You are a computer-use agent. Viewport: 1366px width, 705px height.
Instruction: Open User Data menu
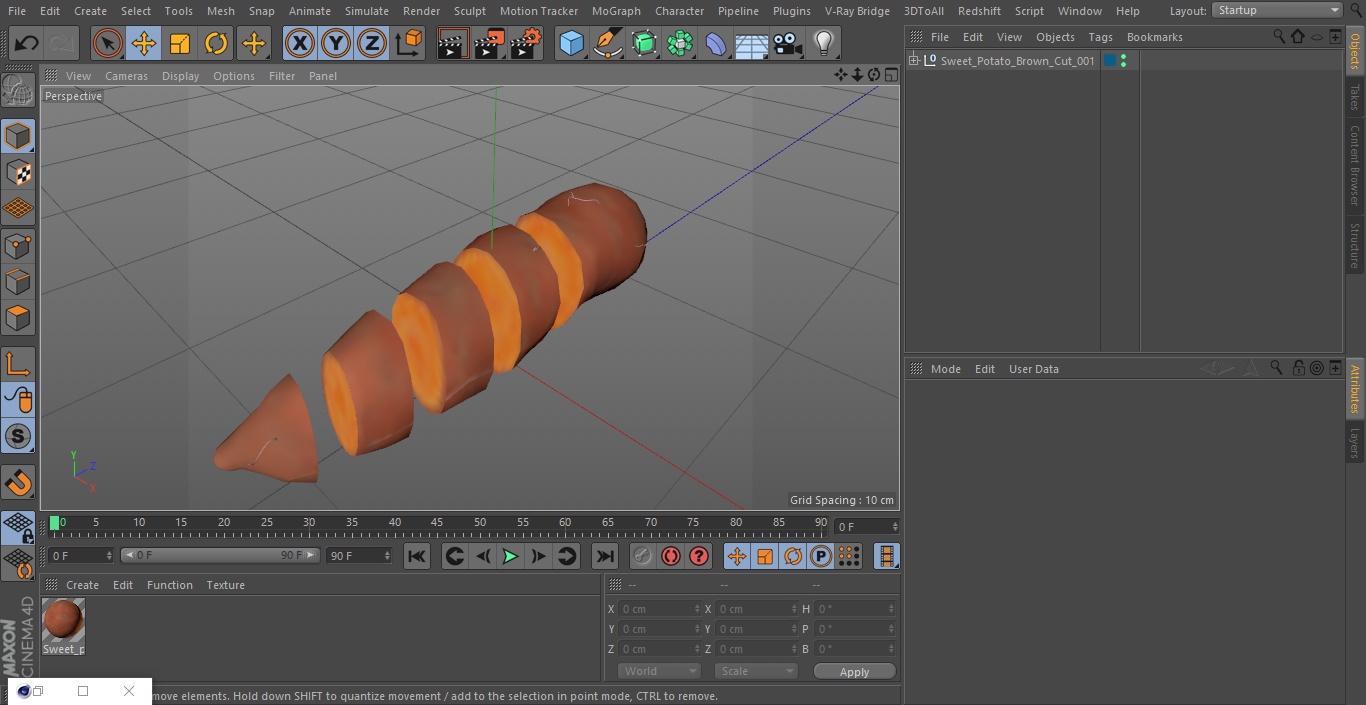1033,369
